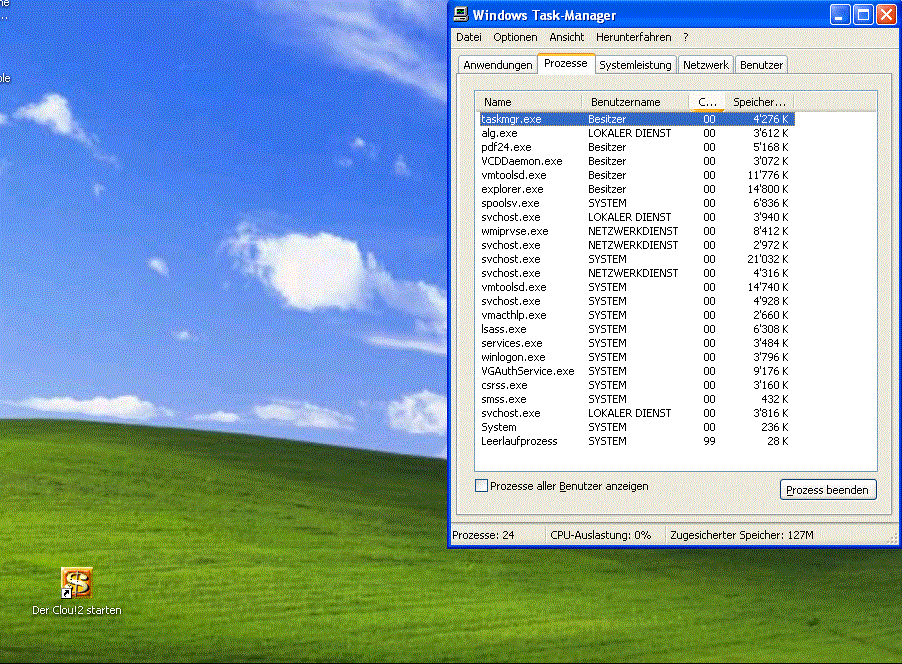This screenshot has width=902, height=664.
Task: Open the Optionen menu
Action: [x=515, y=37]
